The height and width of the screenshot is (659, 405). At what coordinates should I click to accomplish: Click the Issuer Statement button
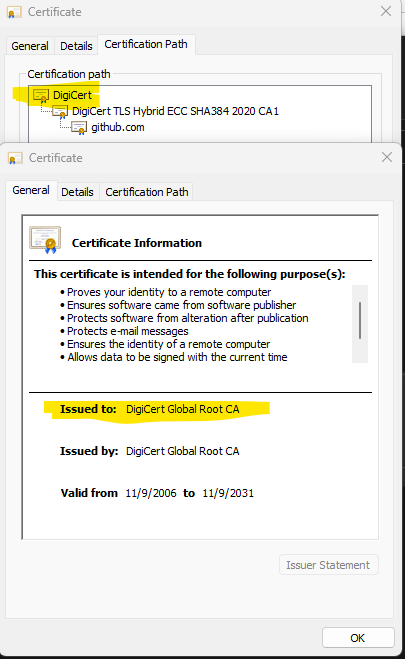pos(328,565)
